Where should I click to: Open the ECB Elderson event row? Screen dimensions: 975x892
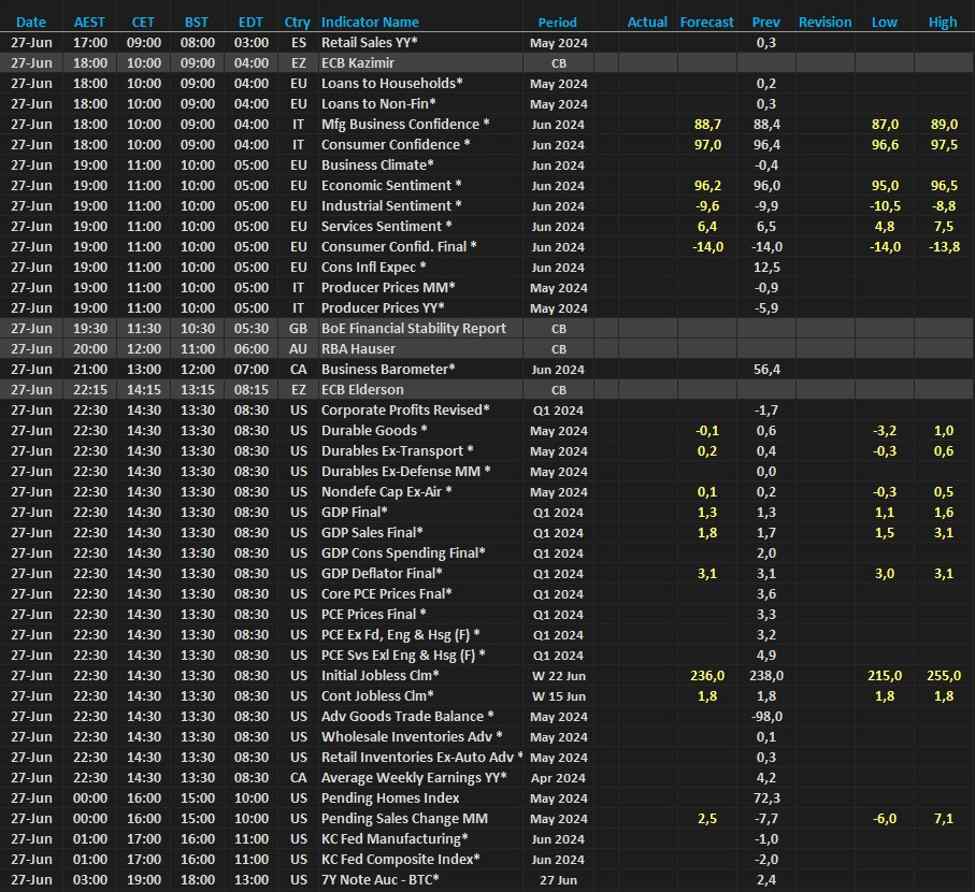tap(362, 389)
